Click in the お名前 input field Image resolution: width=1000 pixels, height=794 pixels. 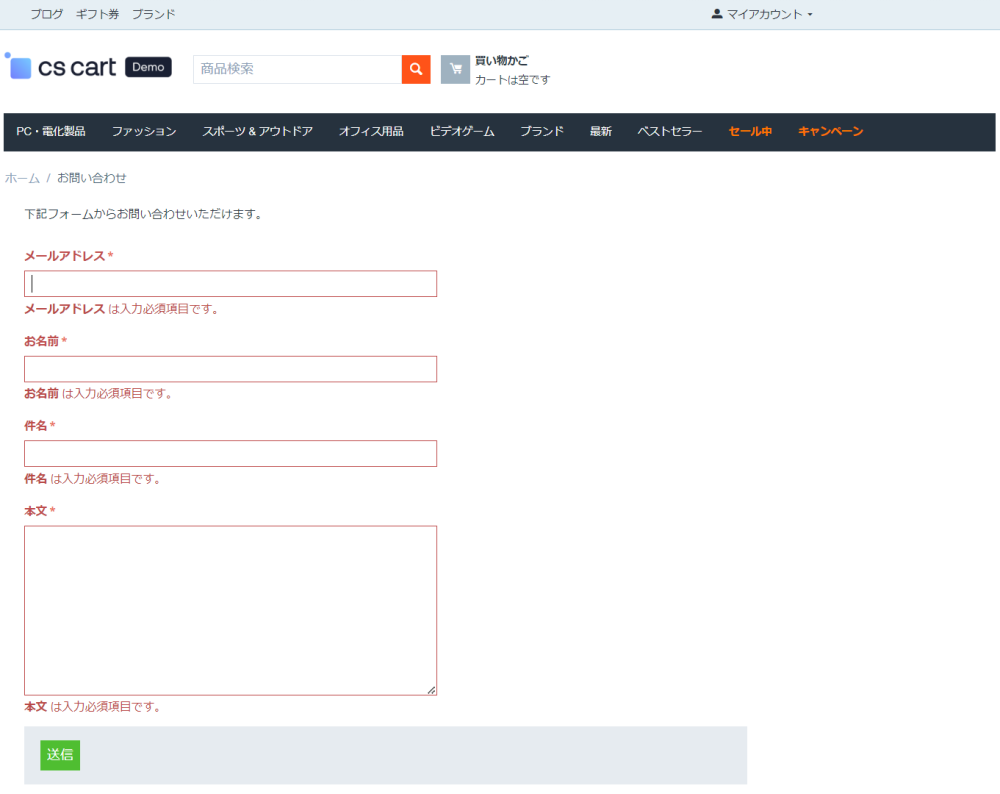coord(230,369)
